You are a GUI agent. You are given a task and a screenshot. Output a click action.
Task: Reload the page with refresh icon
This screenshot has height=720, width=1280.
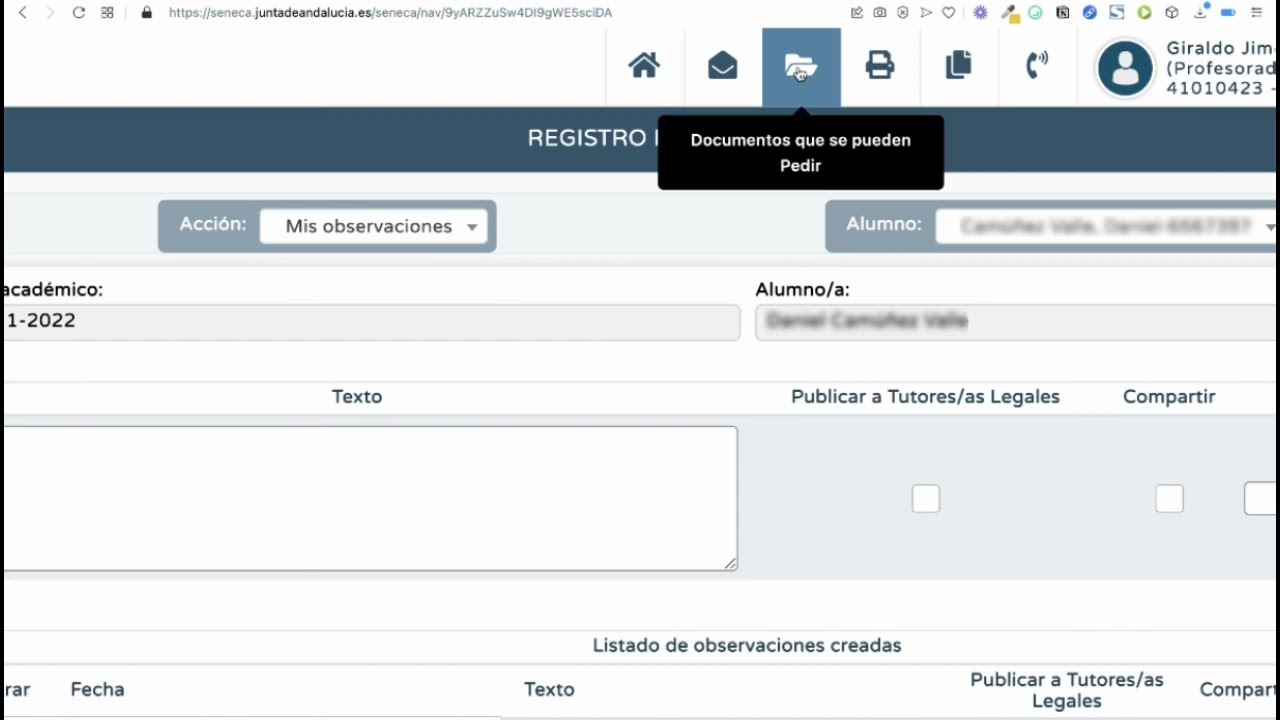[79, 13]
